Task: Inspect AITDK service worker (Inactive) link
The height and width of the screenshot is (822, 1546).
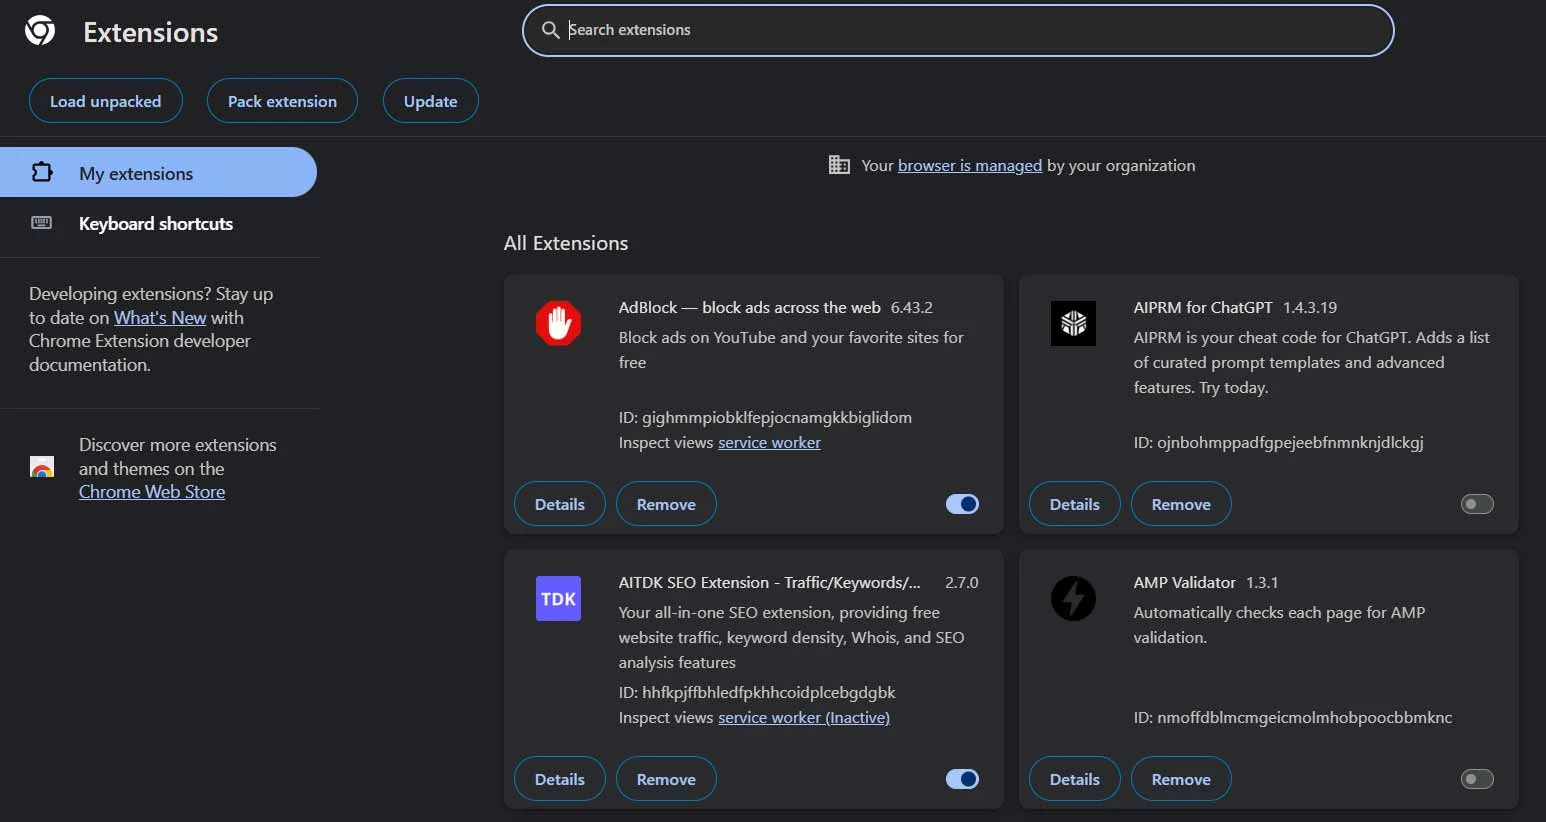Action: [x=804, y=717]
